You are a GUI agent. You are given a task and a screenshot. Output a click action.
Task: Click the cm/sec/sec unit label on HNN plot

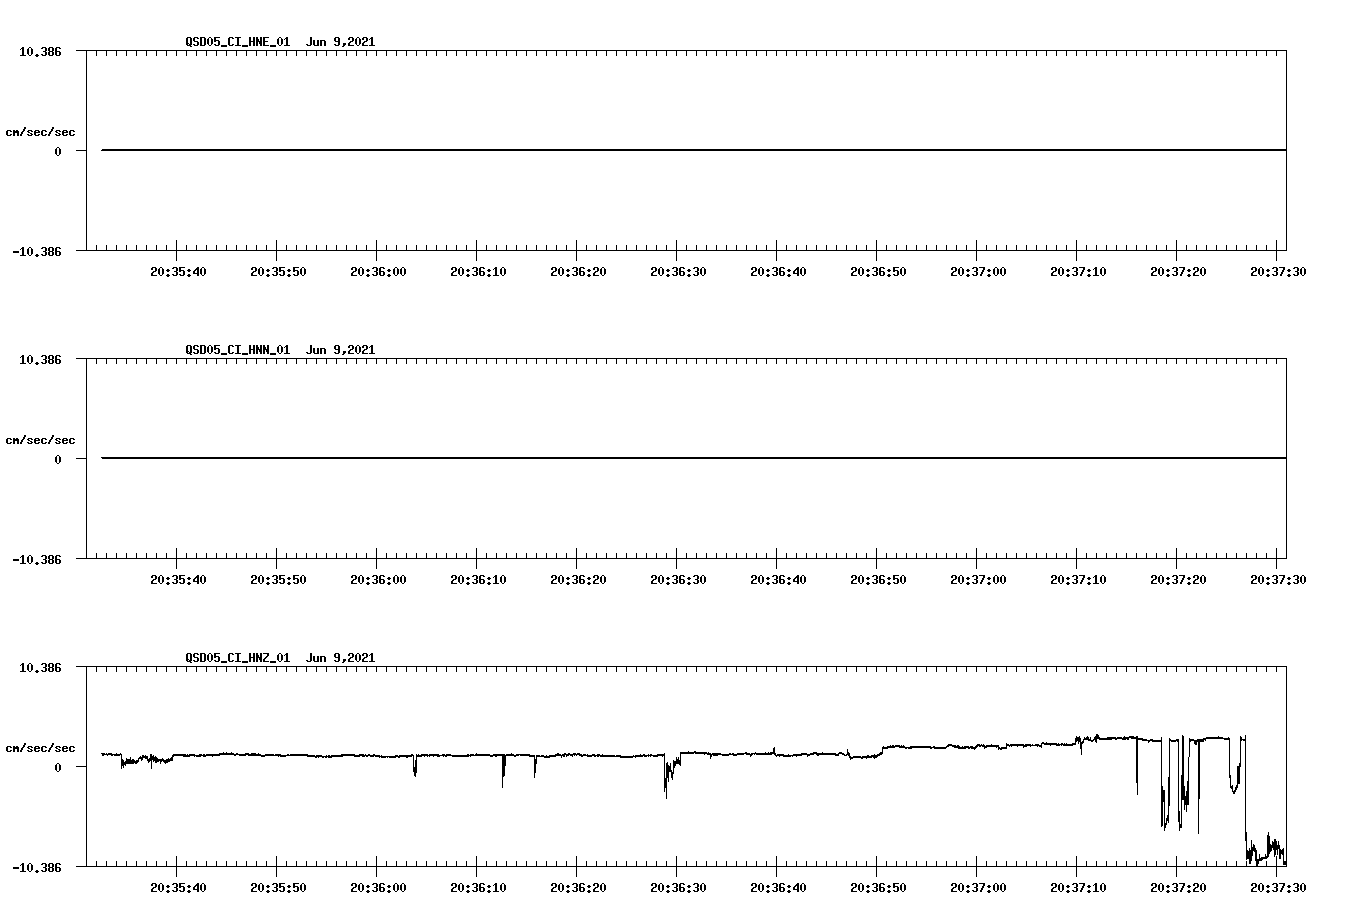pyautogui.click(x=40, y=440)
